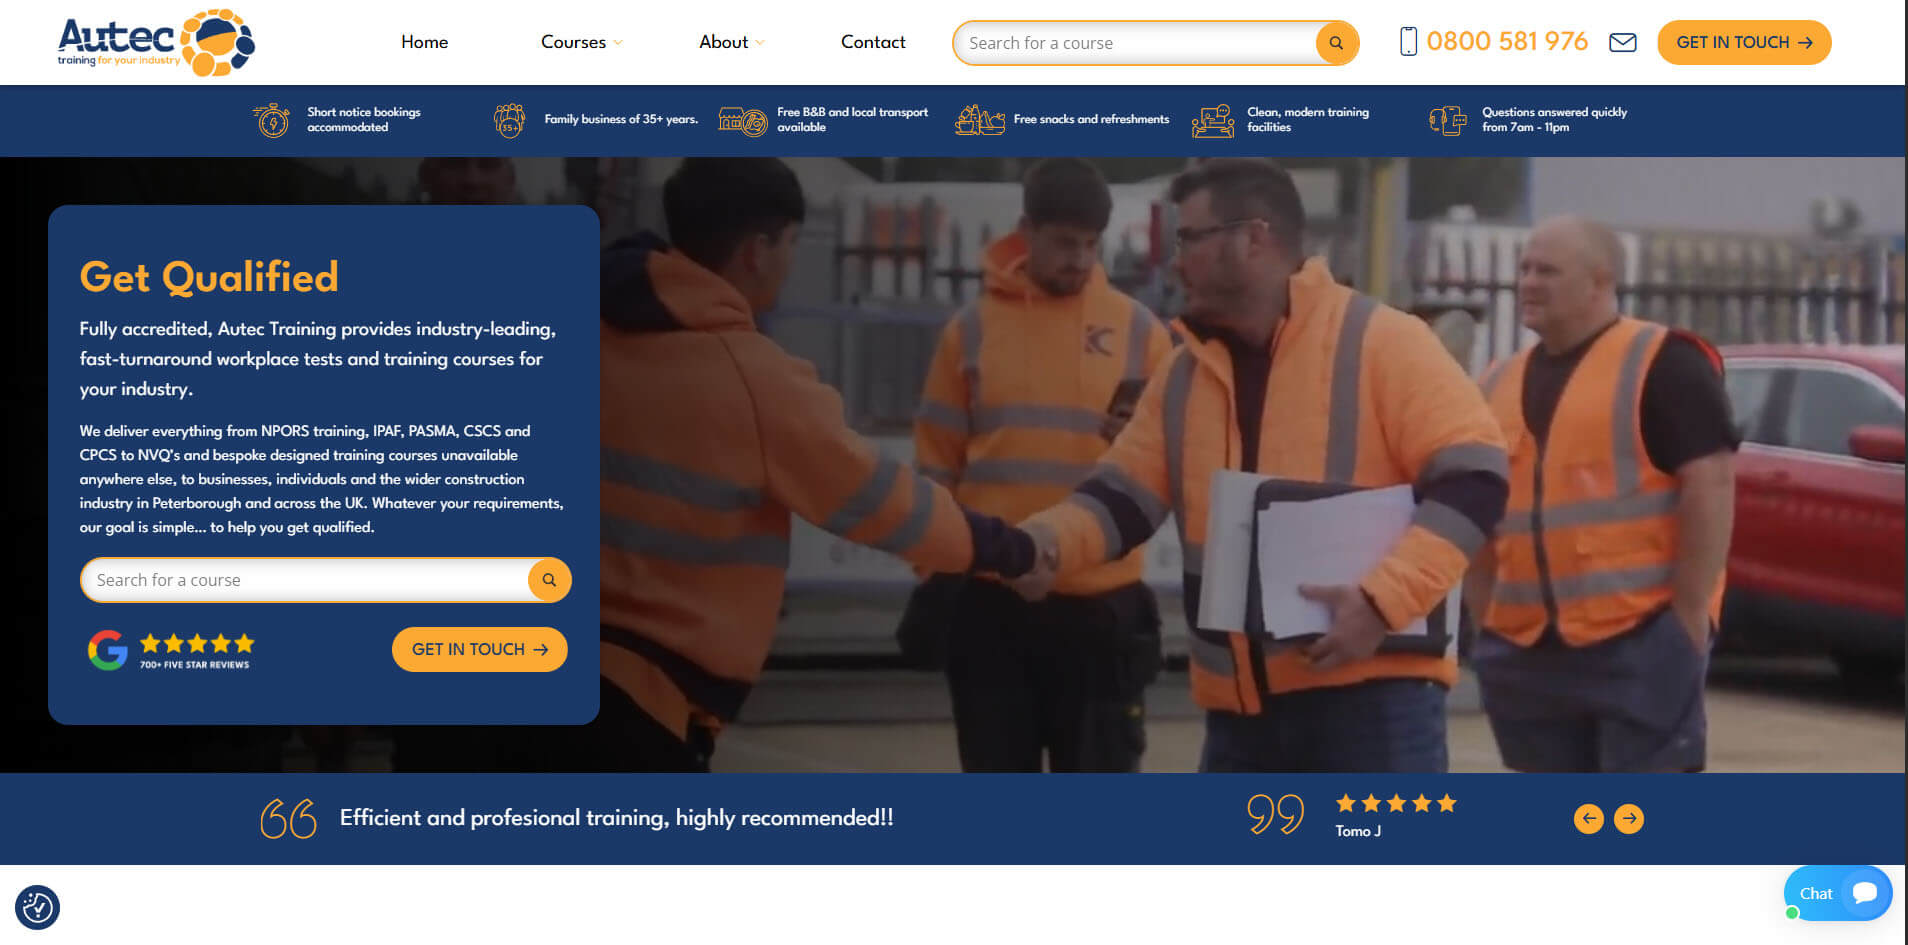Open the Chat widget
This screenshot has height=945, width=1908.
[x=1837, y=893]
